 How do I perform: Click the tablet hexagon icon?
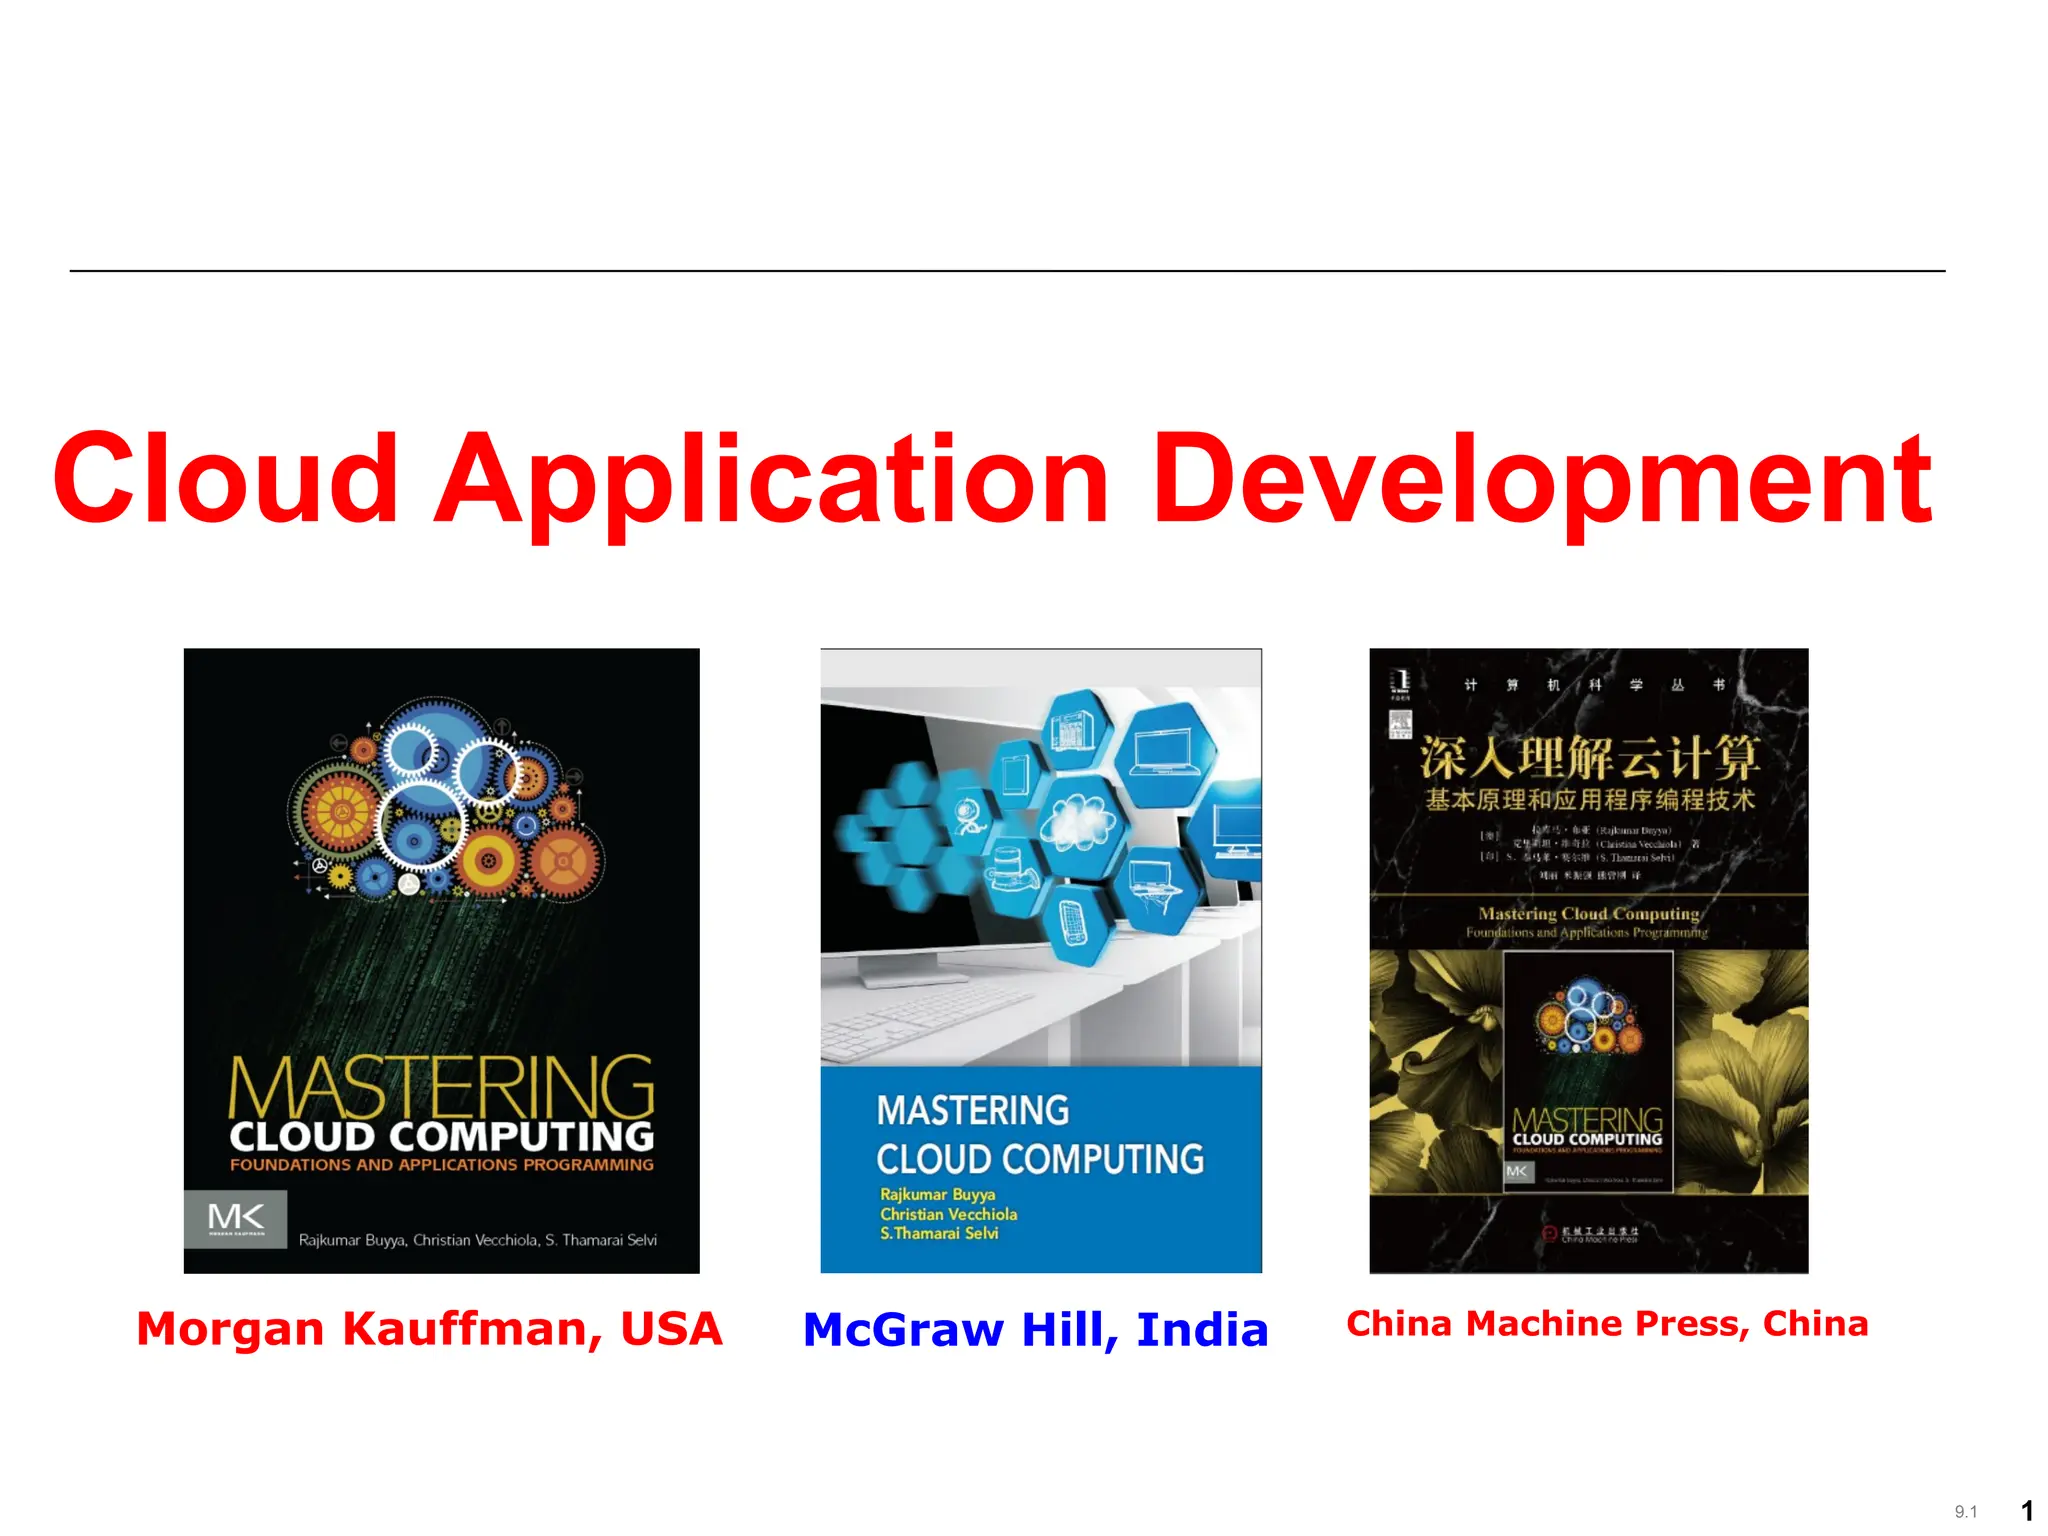point(1015,775)
